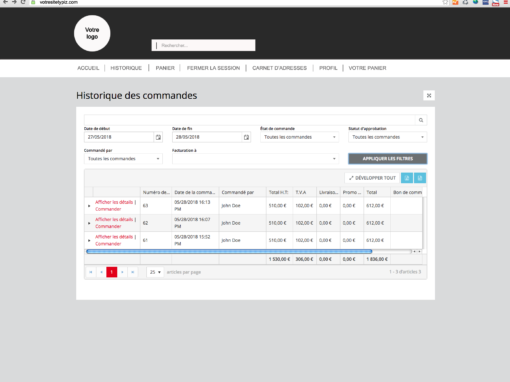This screenshot has width=510, height=382.
Task: Click the bookmark star in address bar
Action: (x=445, y=2)
